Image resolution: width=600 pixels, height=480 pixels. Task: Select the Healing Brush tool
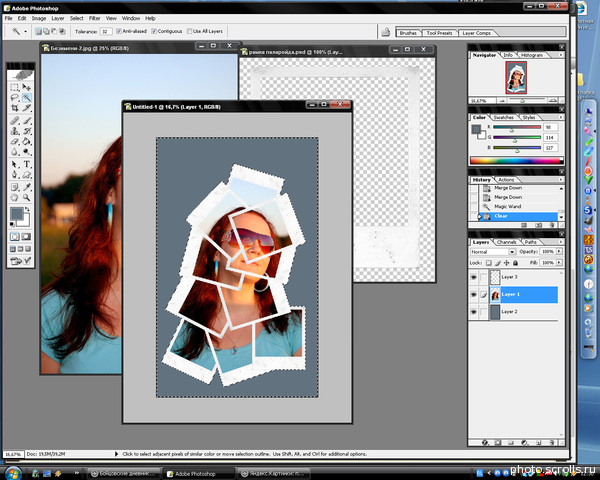[x=15, y=121]
